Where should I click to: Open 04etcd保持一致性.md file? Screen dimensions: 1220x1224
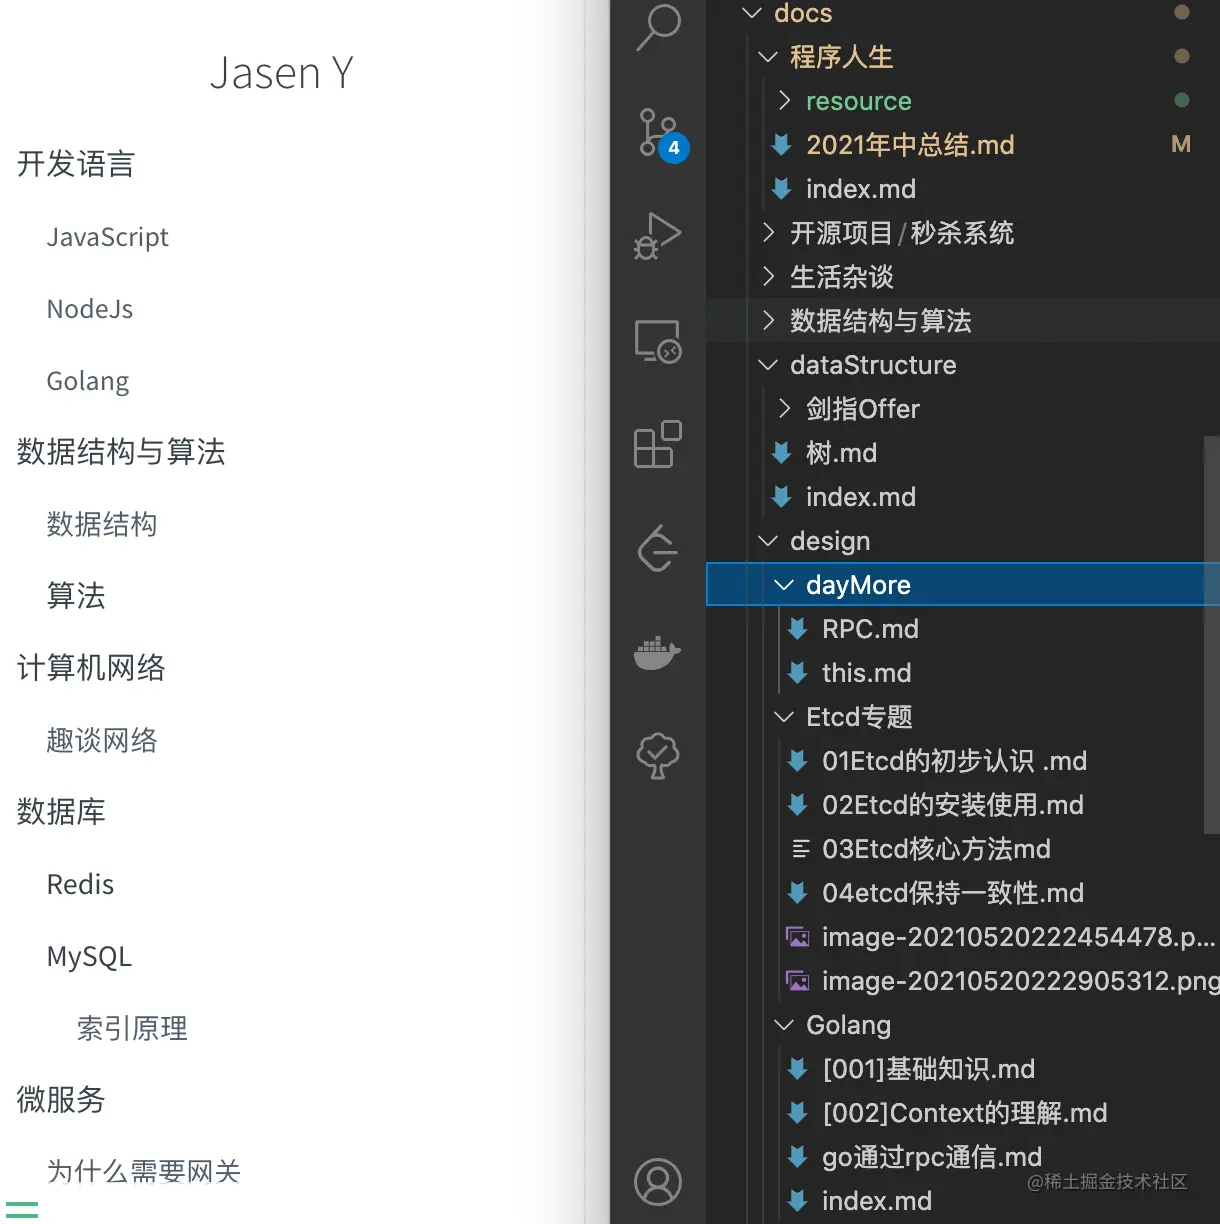click(x=953, y=893)
